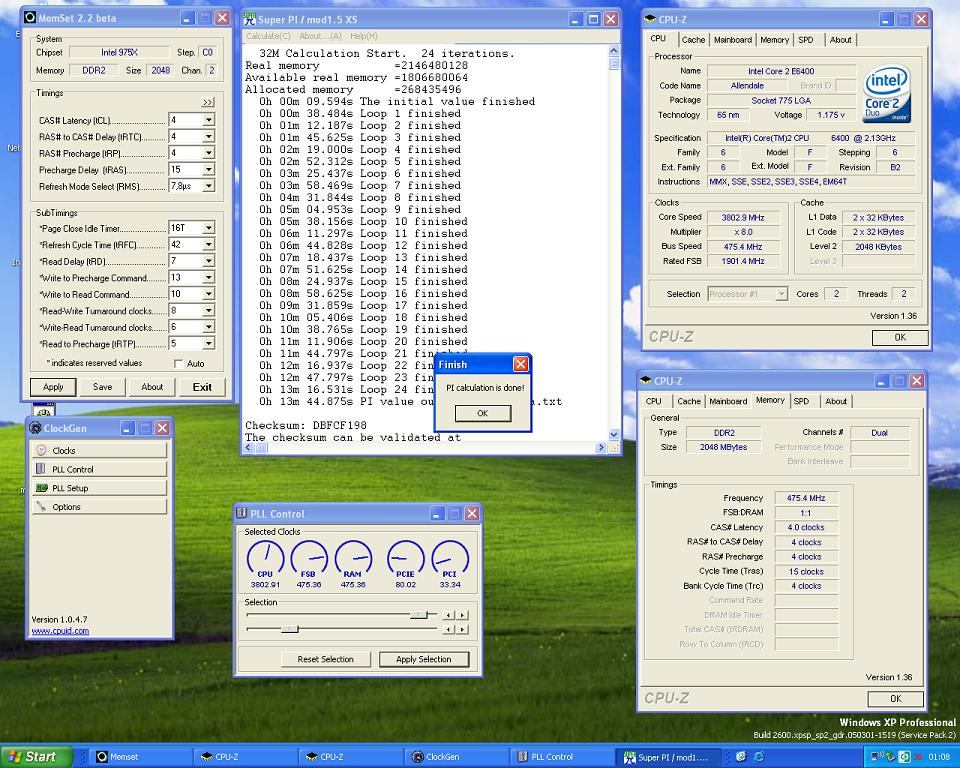The image size is (960, 768).
Task: Click the green square tray icon
Action: point(904,757)
